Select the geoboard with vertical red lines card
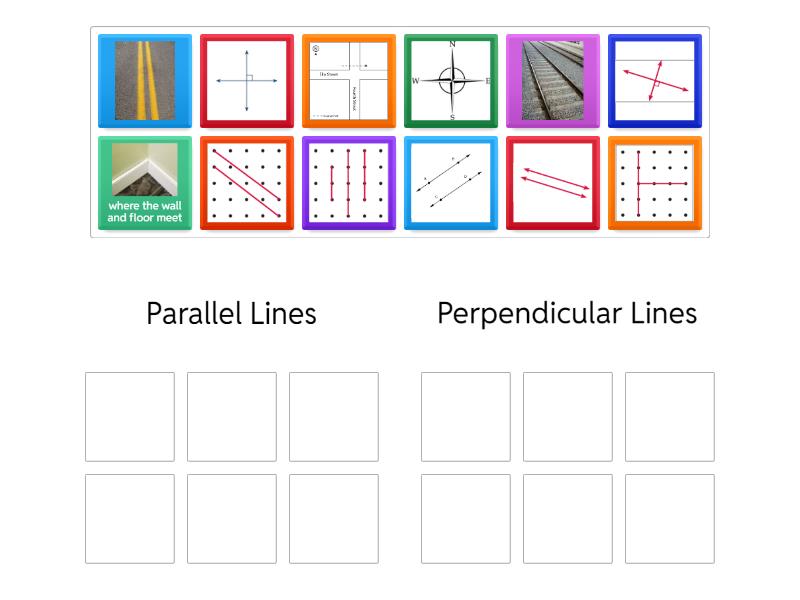Screen dimensions: 800x600 click(348, 183)
